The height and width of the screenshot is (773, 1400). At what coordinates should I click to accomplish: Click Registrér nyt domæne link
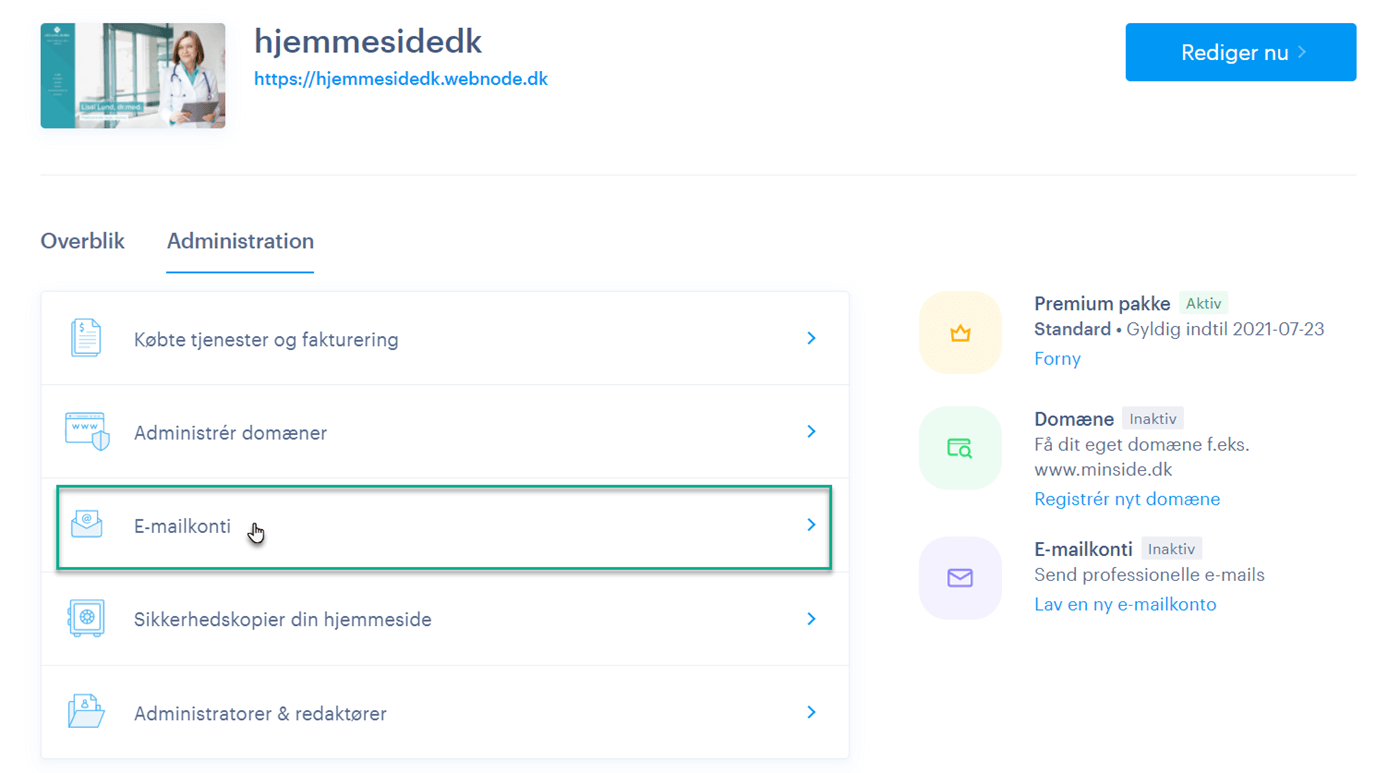tap(1127, 499)
